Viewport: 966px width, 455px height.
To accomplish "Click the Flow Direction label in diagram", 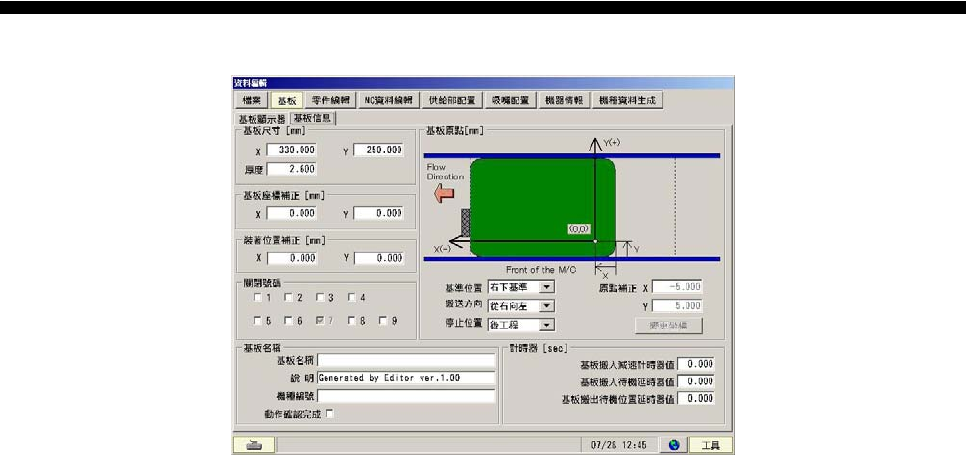I will [444, 171].
